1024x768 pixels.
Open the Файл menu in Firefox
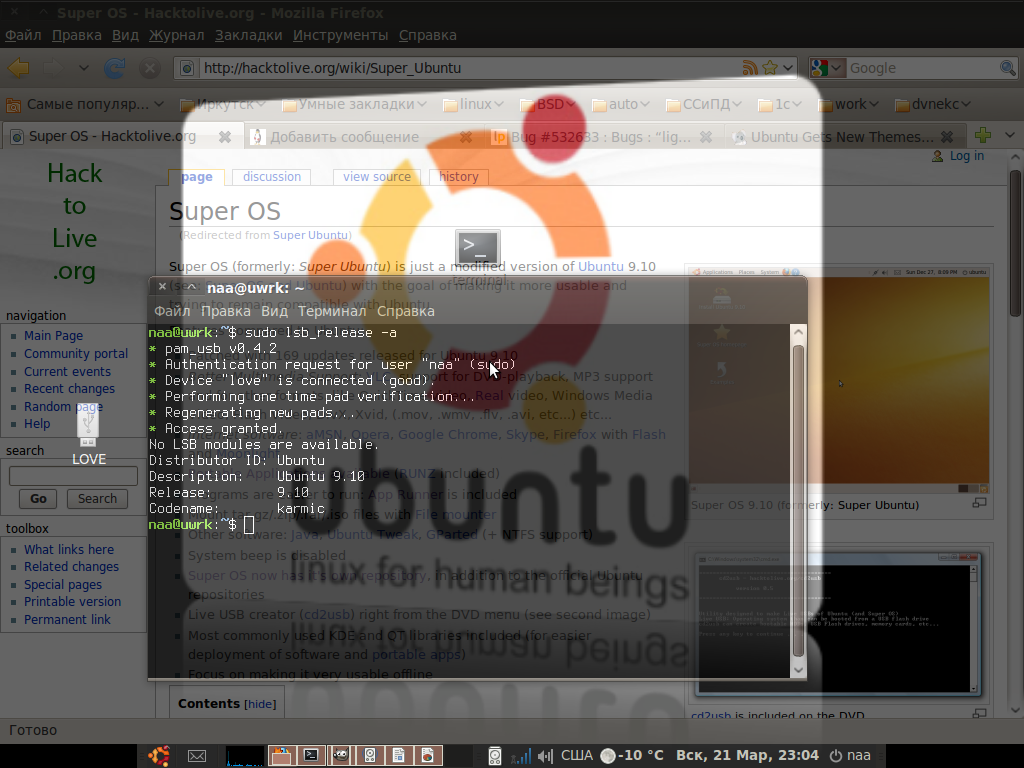click(24, 35)
